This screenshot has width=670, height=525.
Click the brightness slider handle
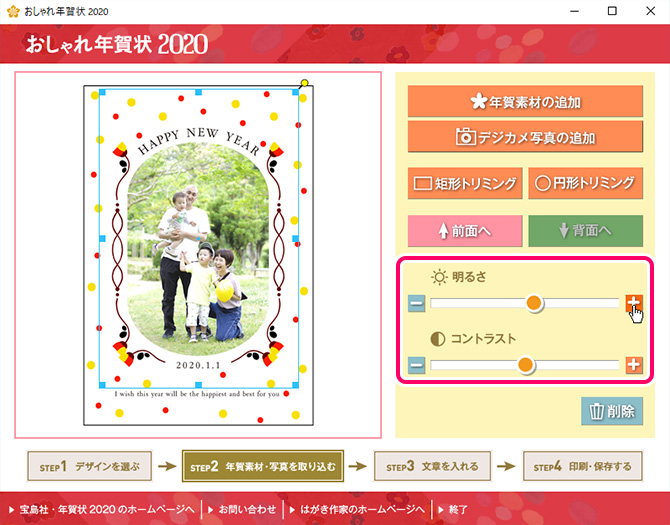tap(534, 303)
